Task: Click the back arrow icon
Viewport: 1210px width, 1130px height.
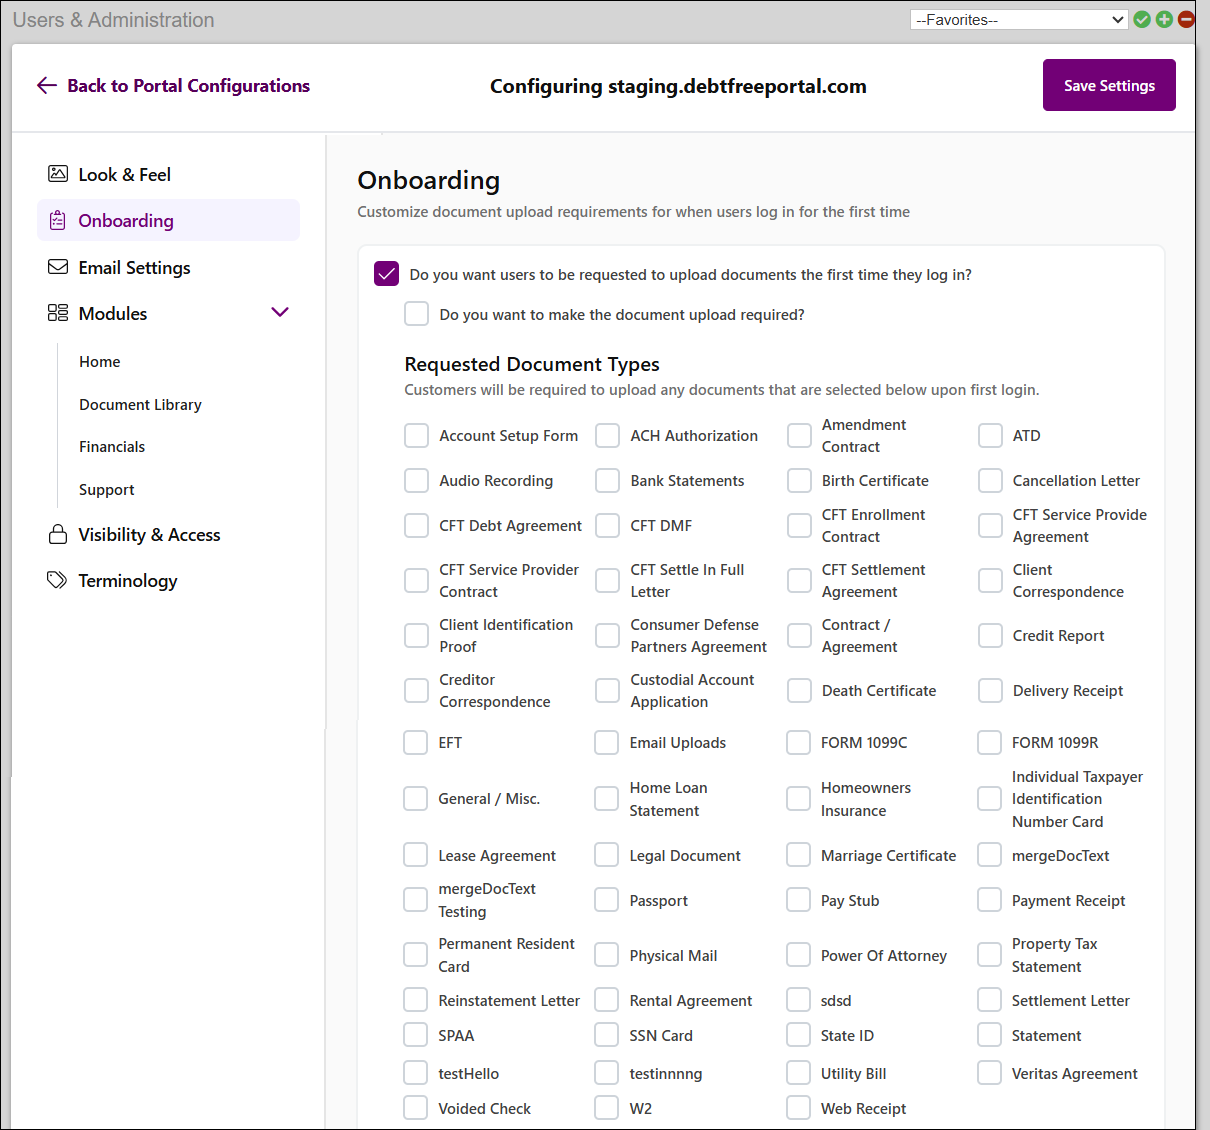Action: click(x=46, y=86)
